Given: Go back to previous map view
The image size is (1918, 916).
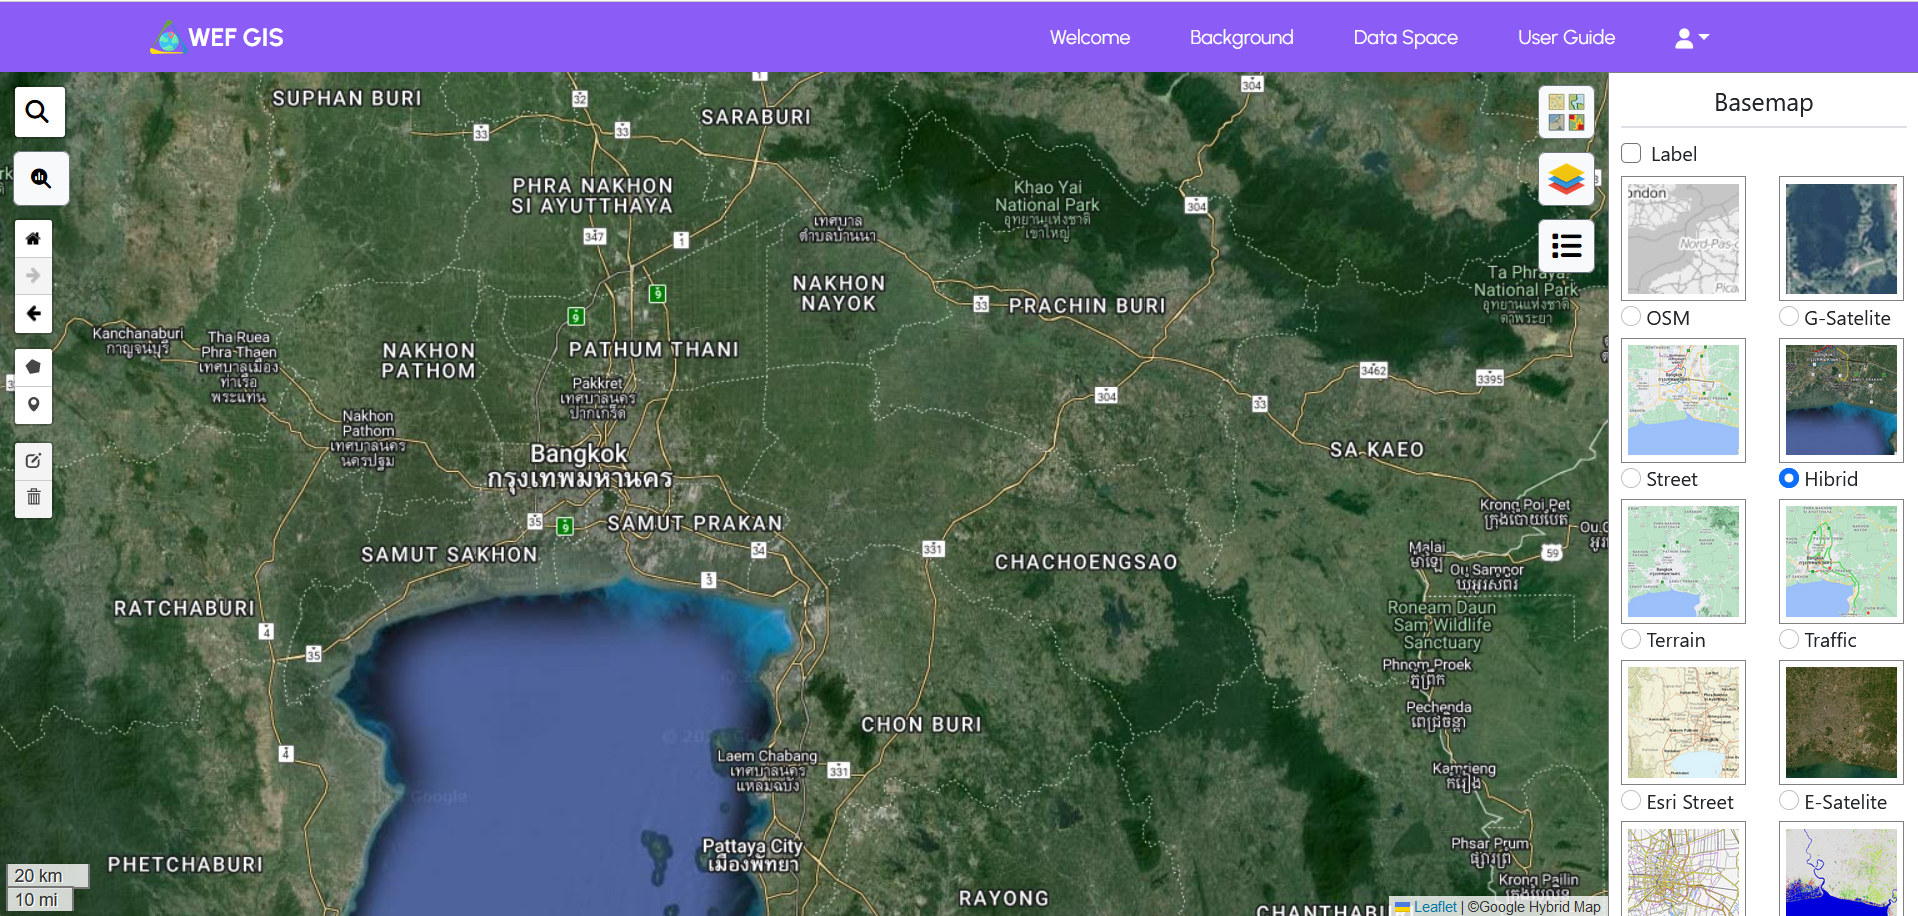Looking at the screenshot, I should click(x=33, y=314).
